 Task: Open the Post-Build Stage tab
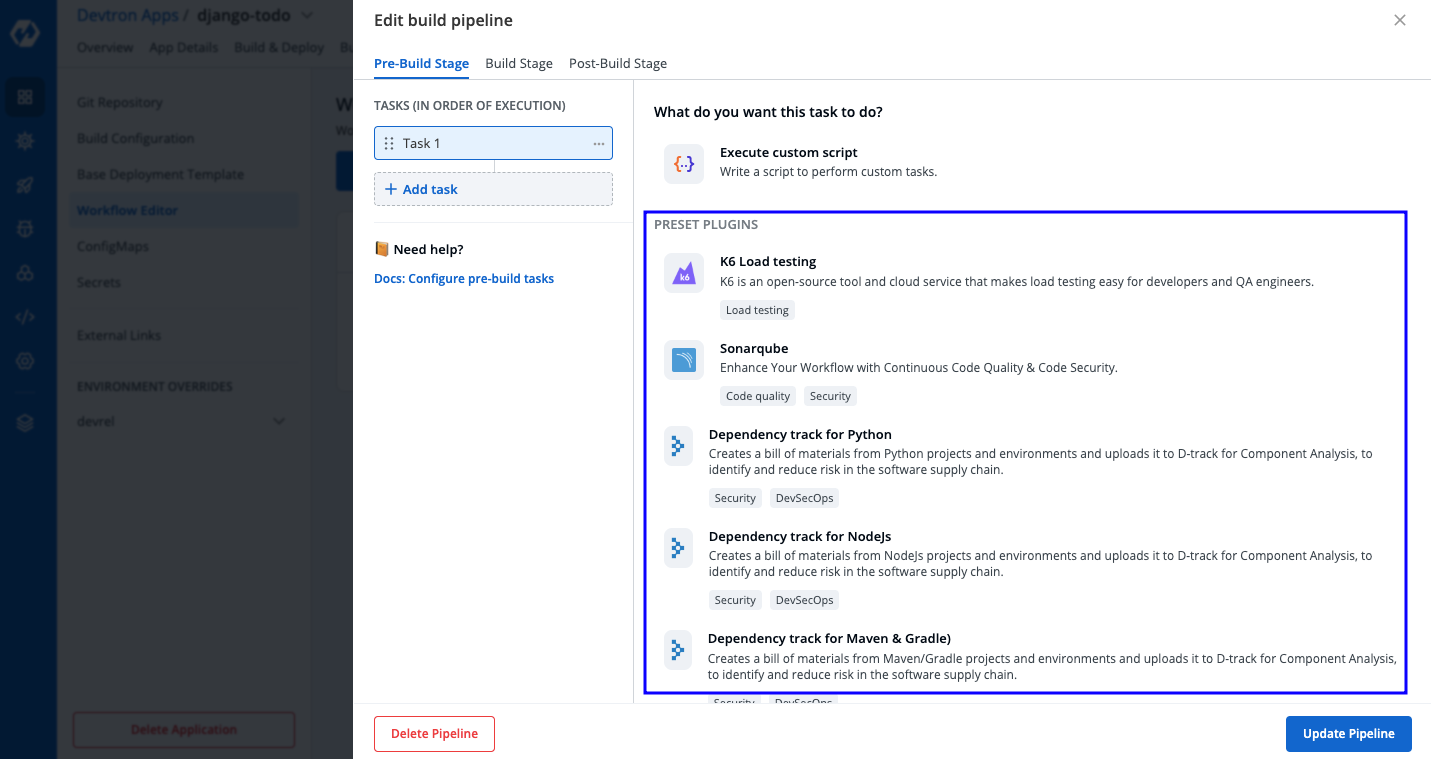tap(618, 63)
